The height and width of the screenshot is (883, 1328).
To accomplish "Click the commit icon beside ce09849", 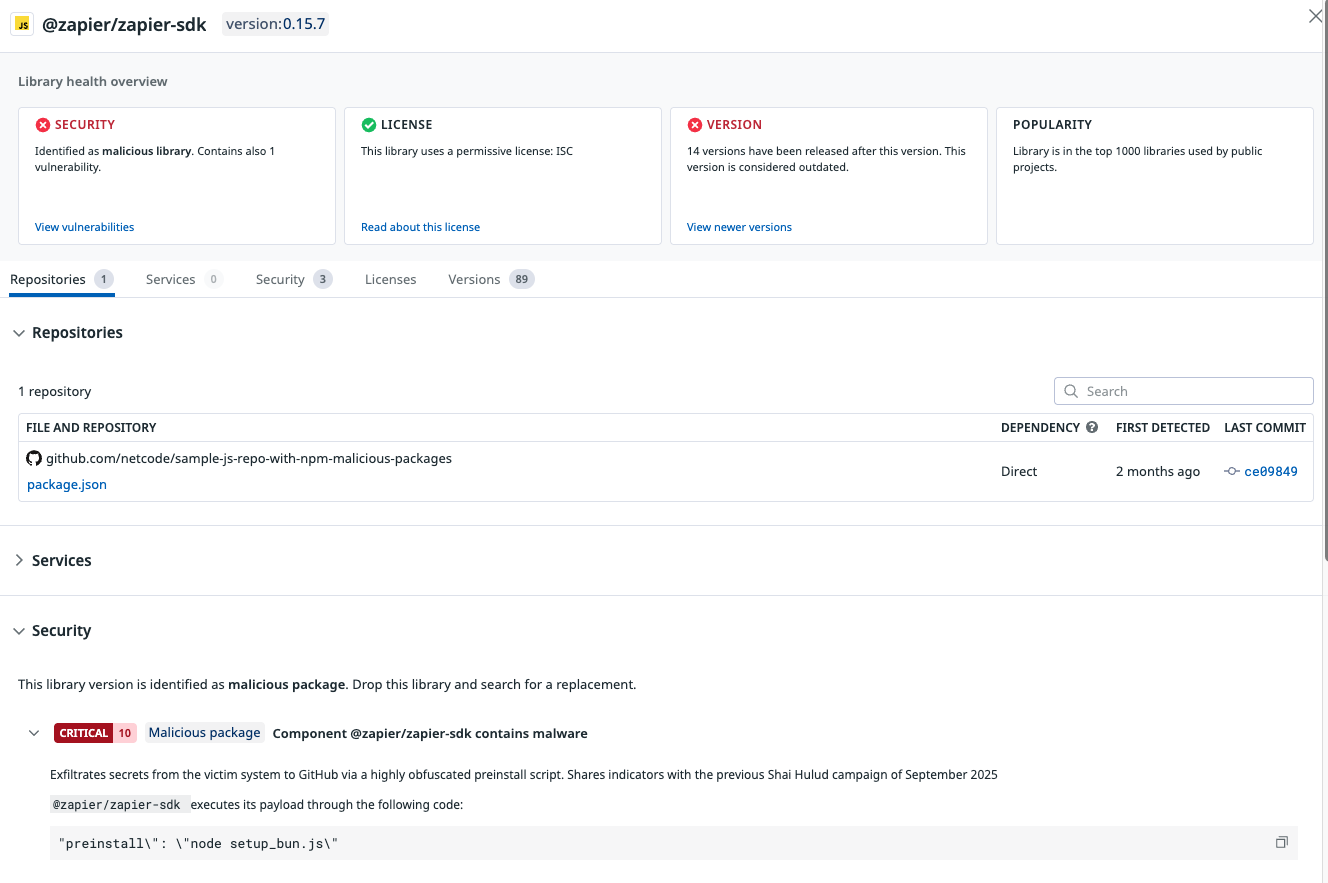I will tap(1232, 471).
